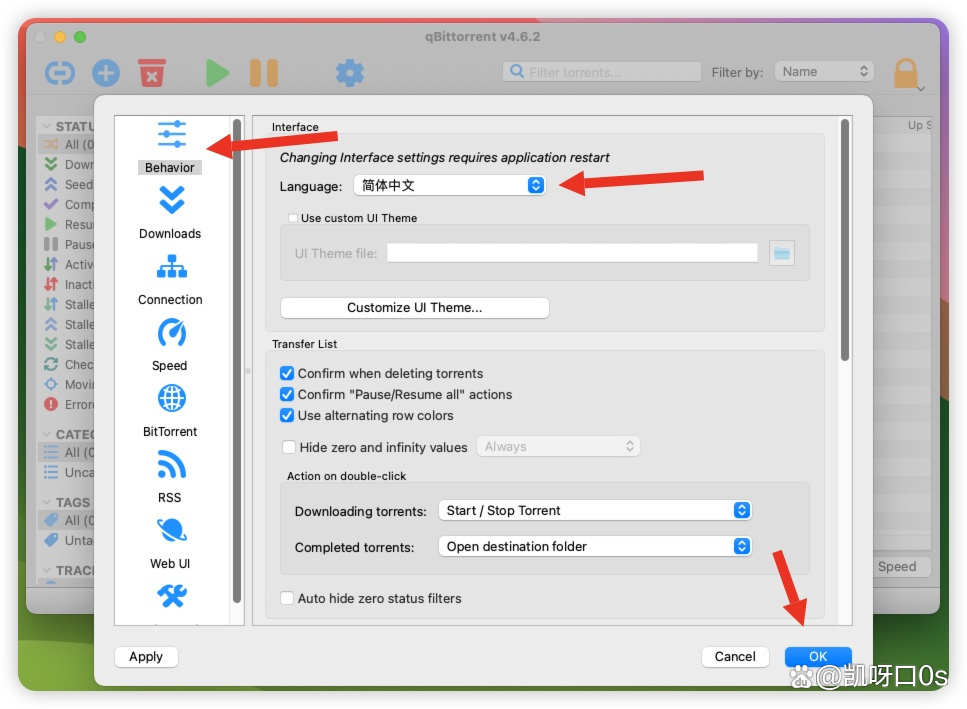Image resolution: width=967 pixels, height=709 pixels.
Task: Click the Cancel button
Action: point(735,657)
